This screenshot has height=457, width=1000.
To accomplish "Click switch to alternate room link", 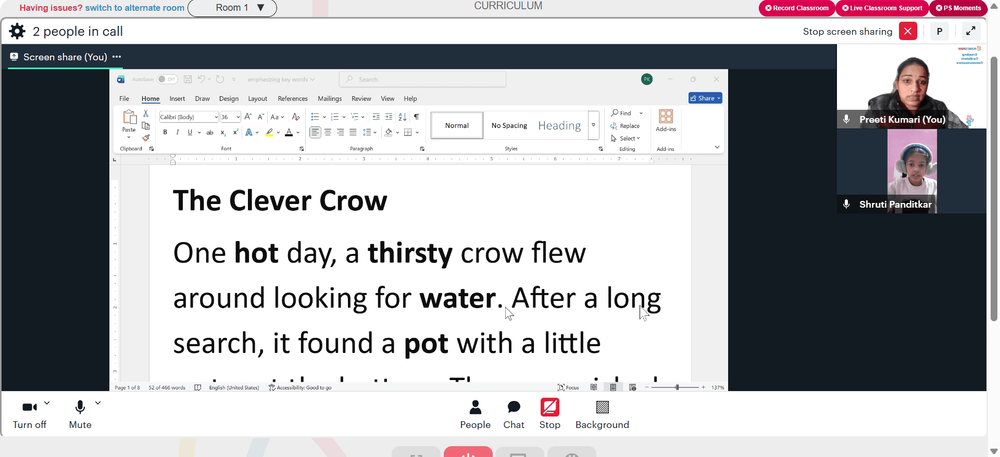I will tap(135, 8).
